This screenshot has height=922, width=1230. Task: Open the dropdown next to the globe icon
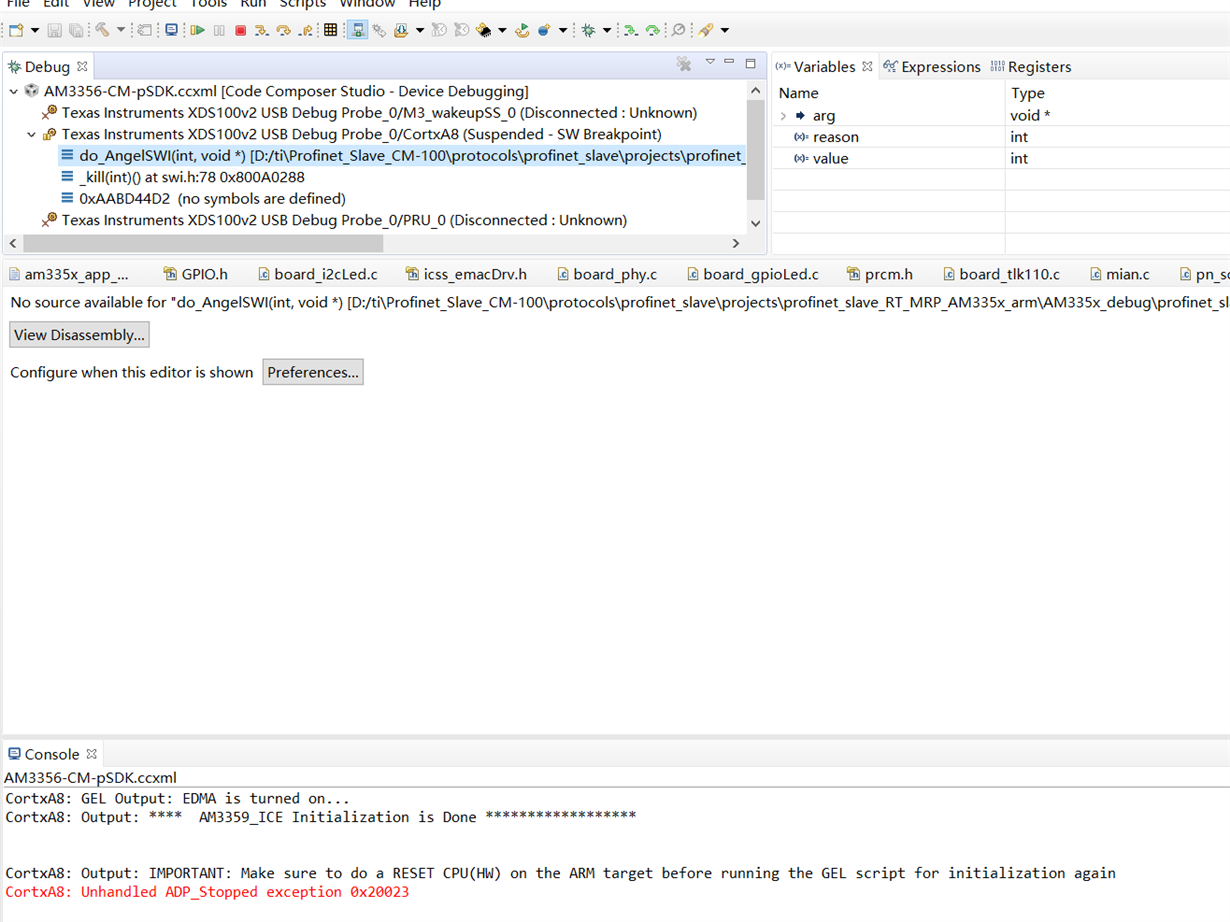coord(563,30)
